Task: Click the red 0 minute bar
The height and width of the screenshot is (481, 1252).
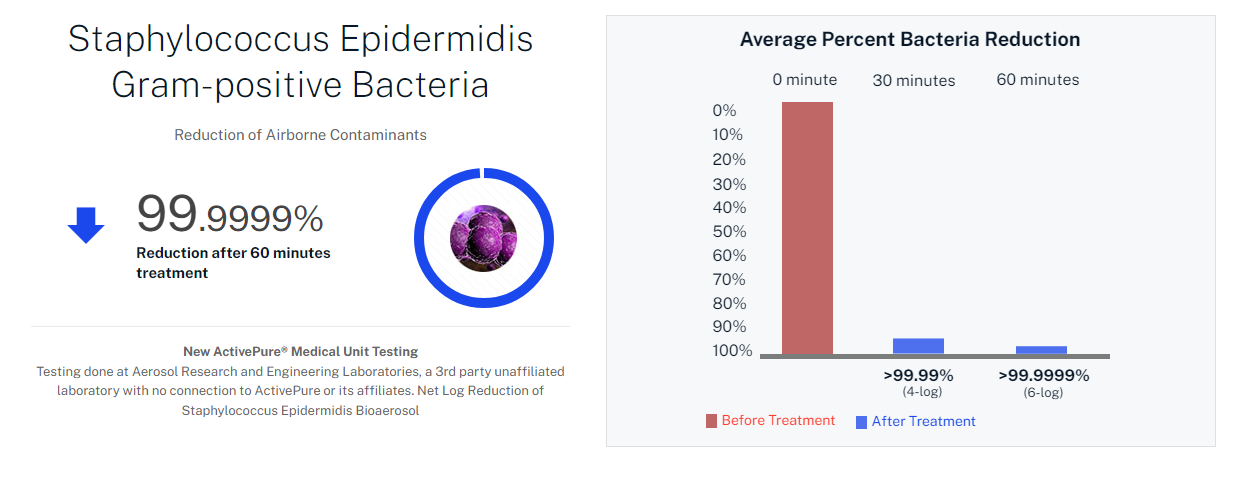Action: 807,228
